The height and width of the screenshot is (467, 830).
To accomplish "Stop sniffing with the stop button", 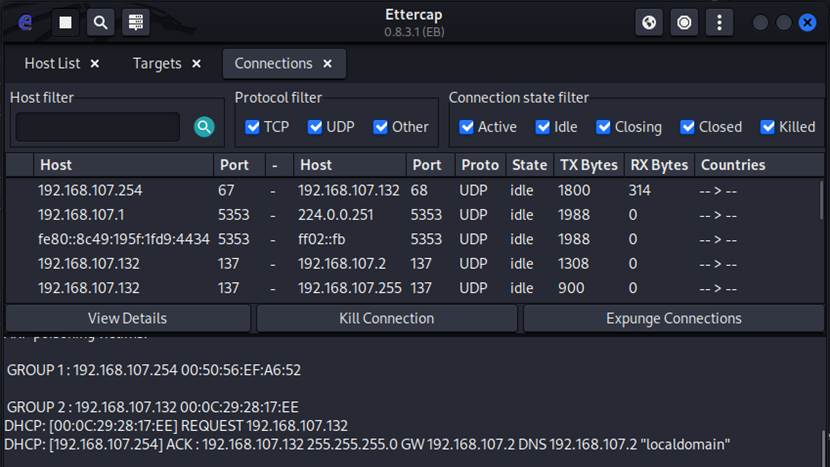I will 65,22.
